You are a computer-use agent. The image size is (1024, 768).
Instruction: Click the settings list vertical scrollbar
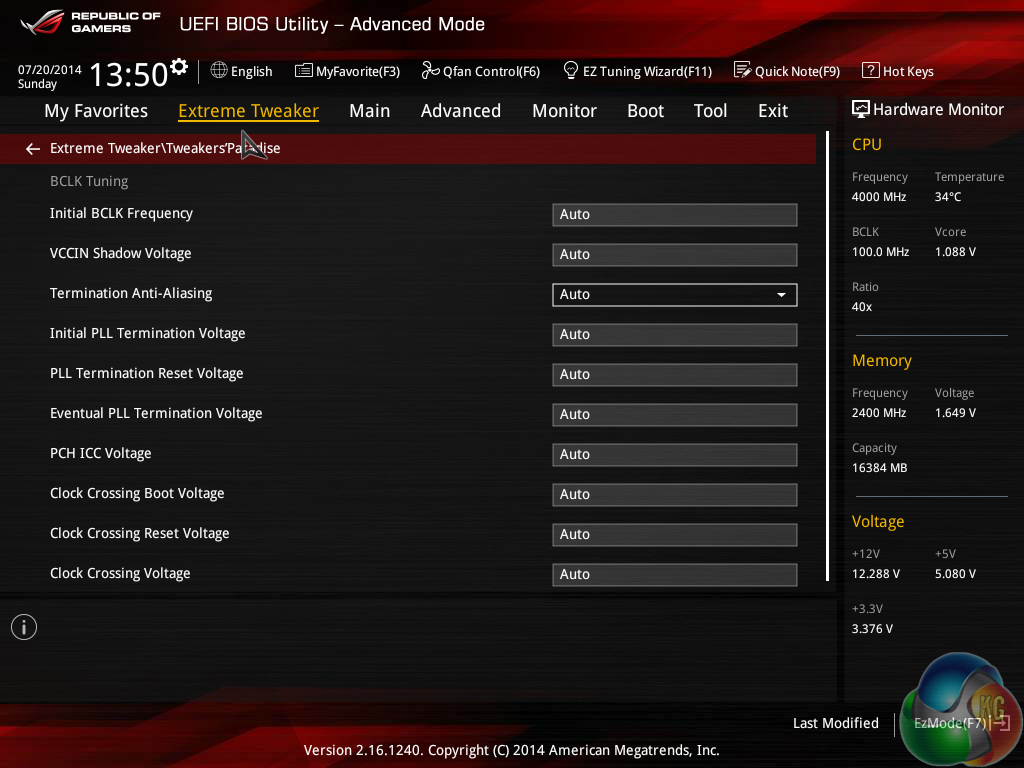[x=827, y=356]
